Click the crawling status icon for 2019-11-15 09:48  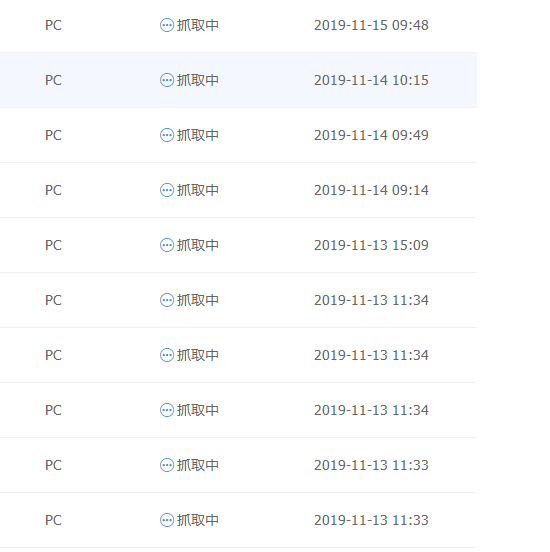click(x=167, y=25)
